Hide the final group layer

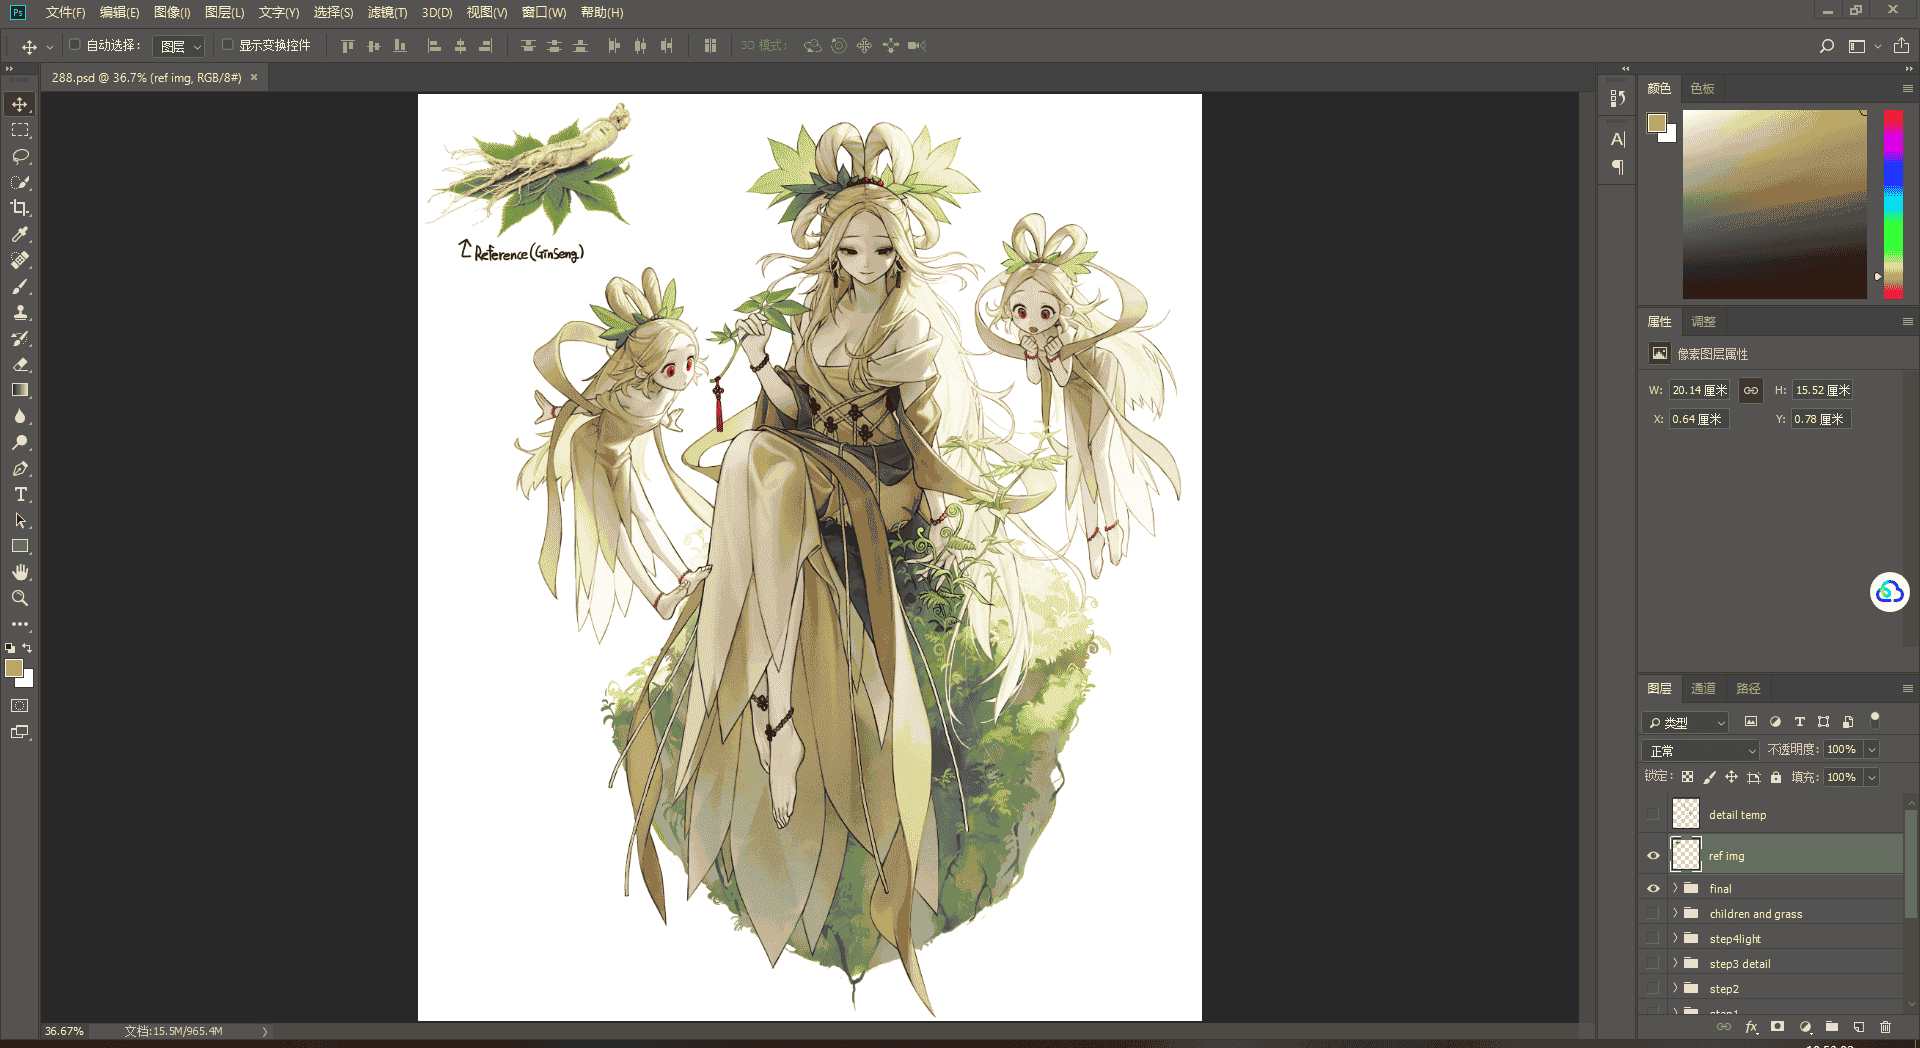pos(1653,889)
